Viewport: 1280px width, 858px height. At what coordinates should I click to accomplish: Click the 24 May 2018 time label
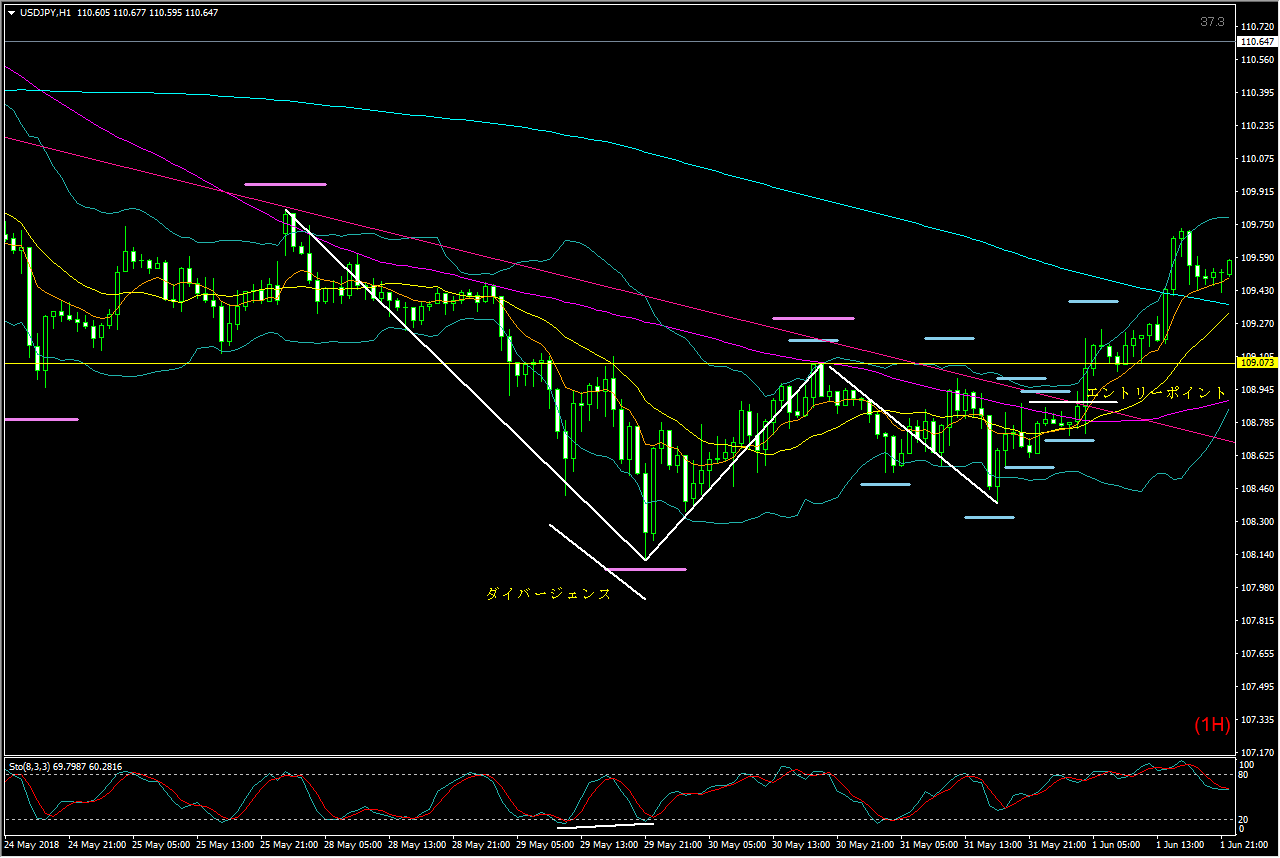(31, 844)
